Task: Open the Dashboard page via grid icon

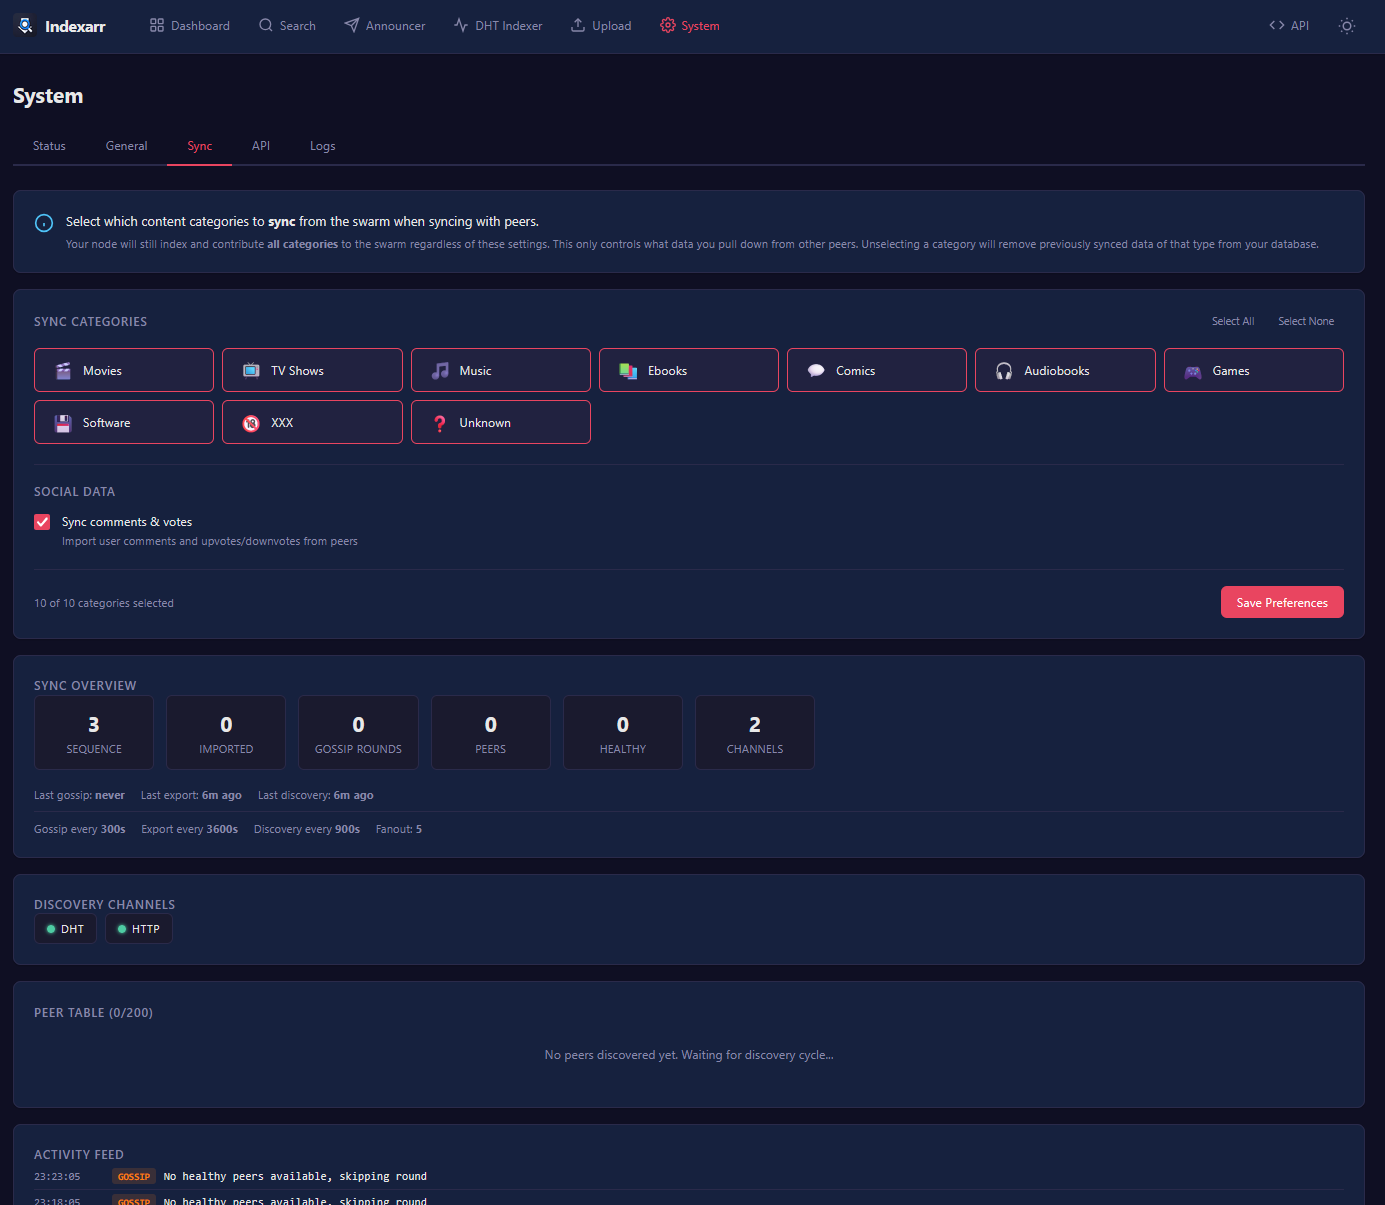Action: [x=157, y=26]
